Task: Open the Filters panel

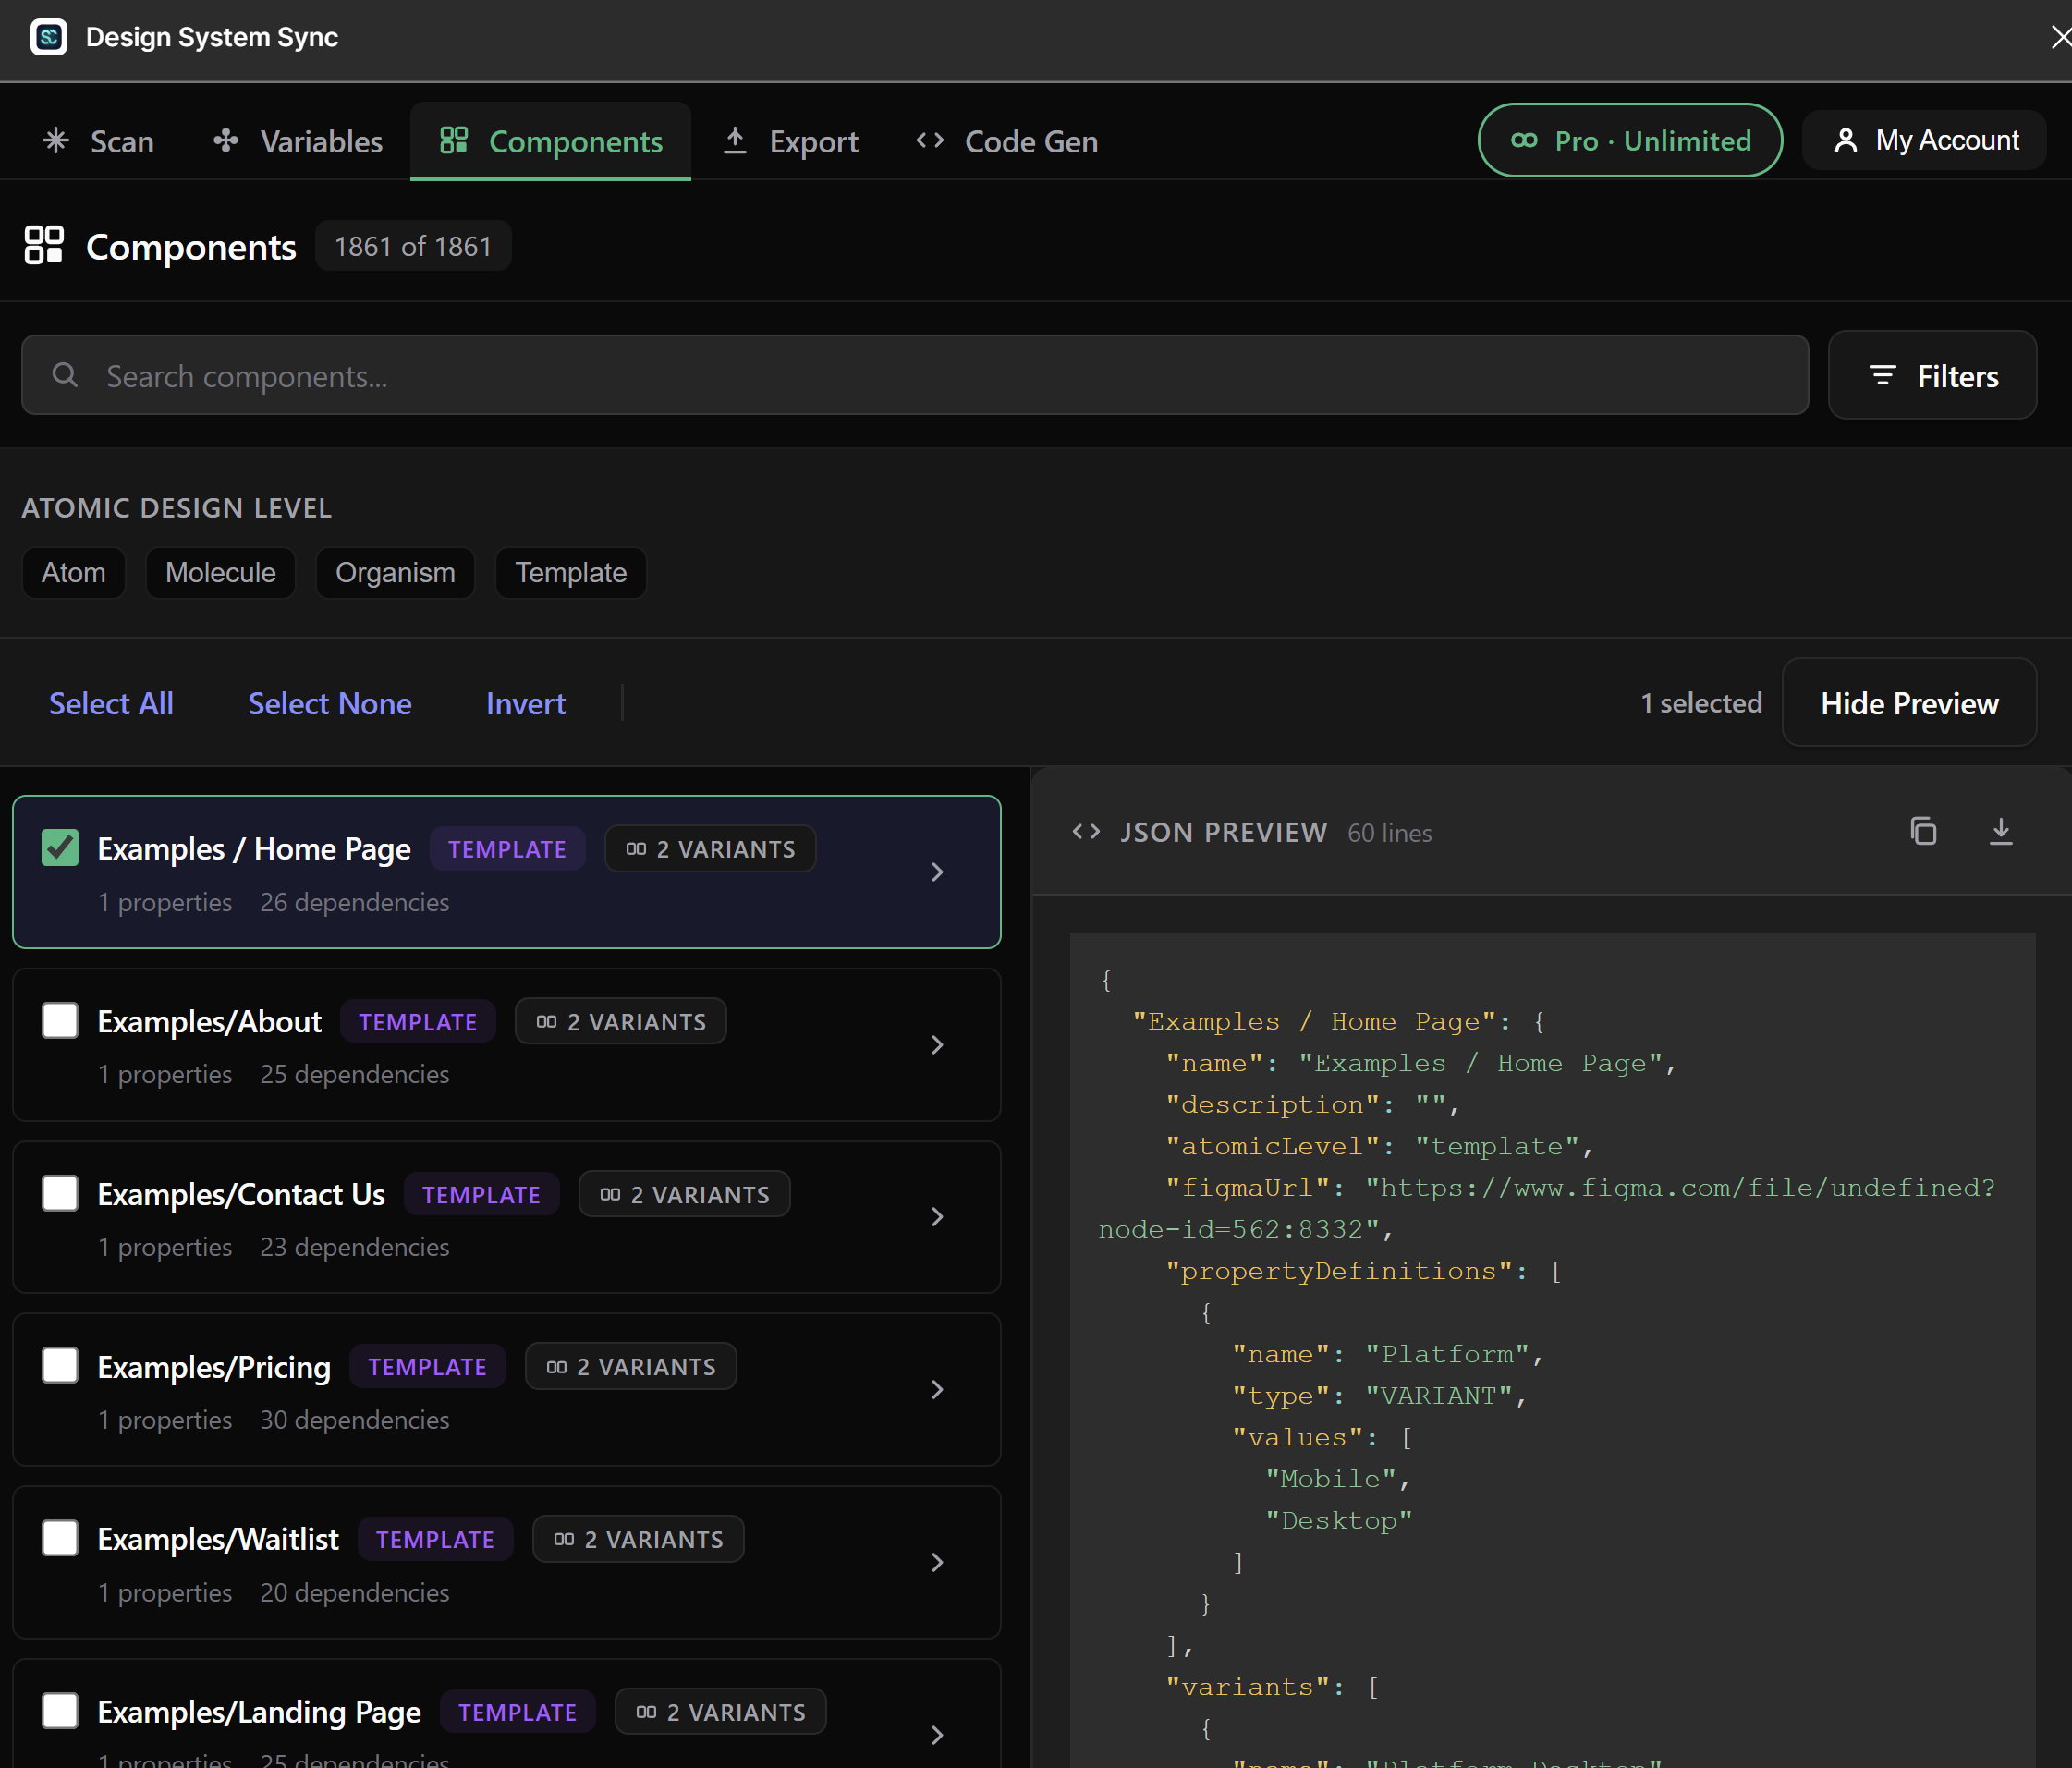Action: 1932,375
